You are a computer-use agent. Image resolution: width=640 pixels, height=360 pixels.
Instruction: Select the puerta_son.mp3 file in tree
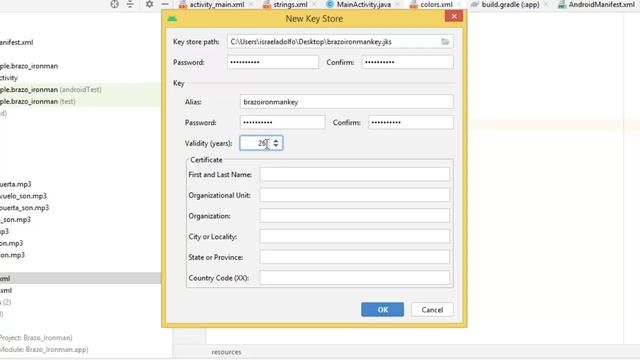pos(24,208)
